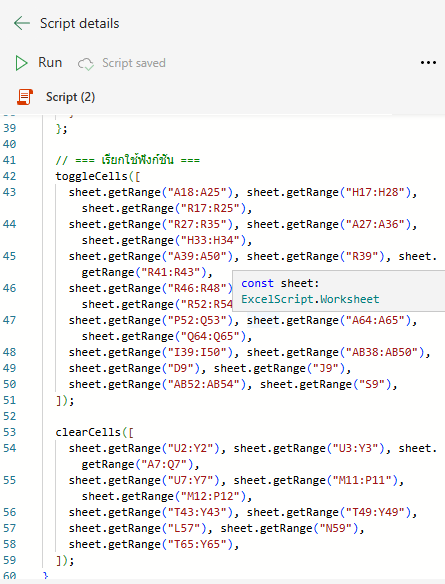Click the orange script file icon
Screen dimensions: 445x584
click(25, 97)
